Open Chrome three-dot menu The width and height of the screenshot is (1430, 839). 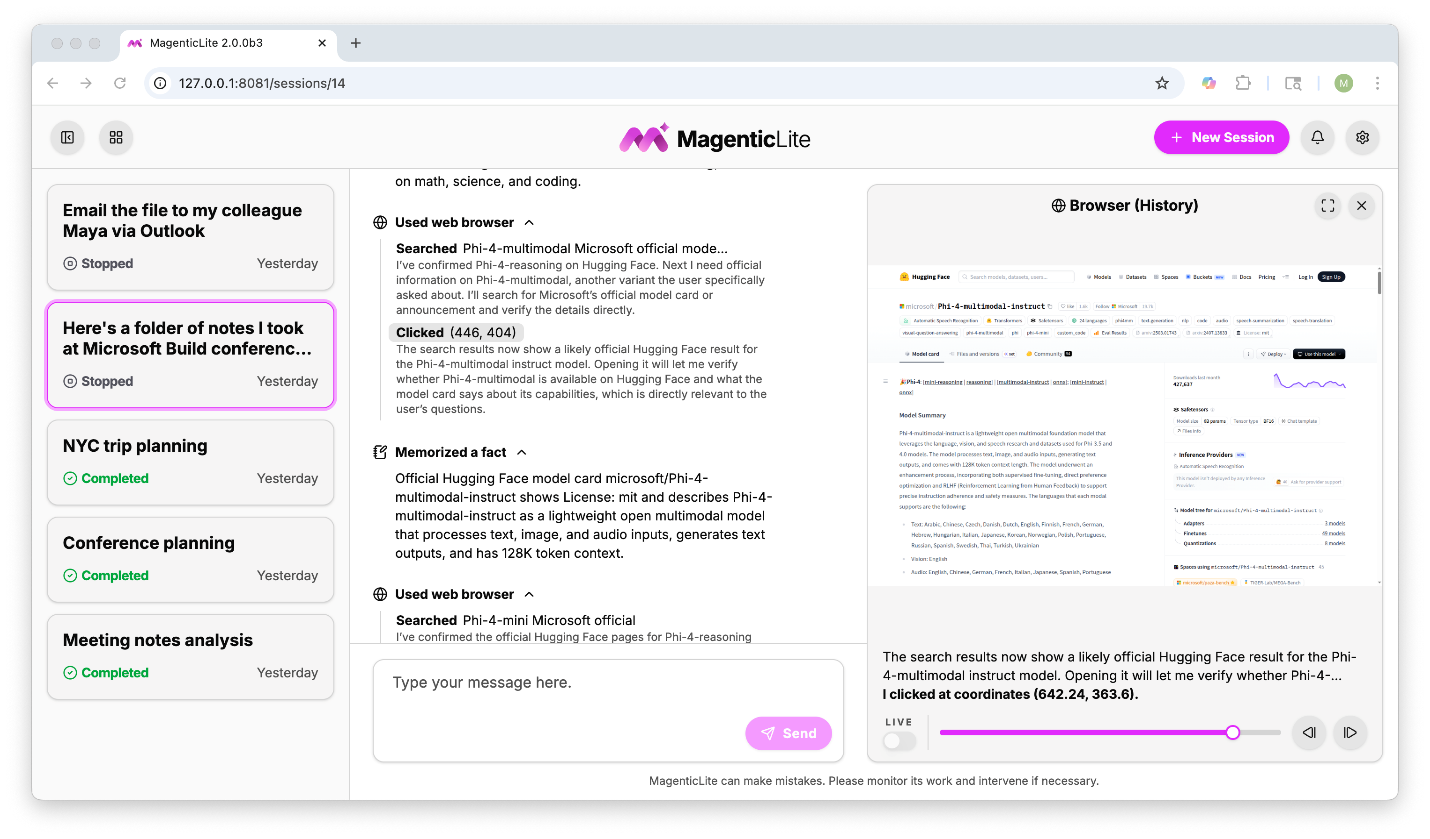1377,83
